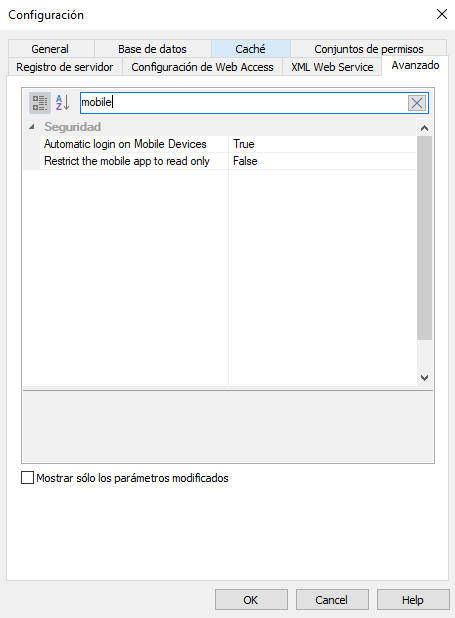455x618 pixels.
Task: Sort parameters alphabetically with A-Z icon
Action: point(63,103)
